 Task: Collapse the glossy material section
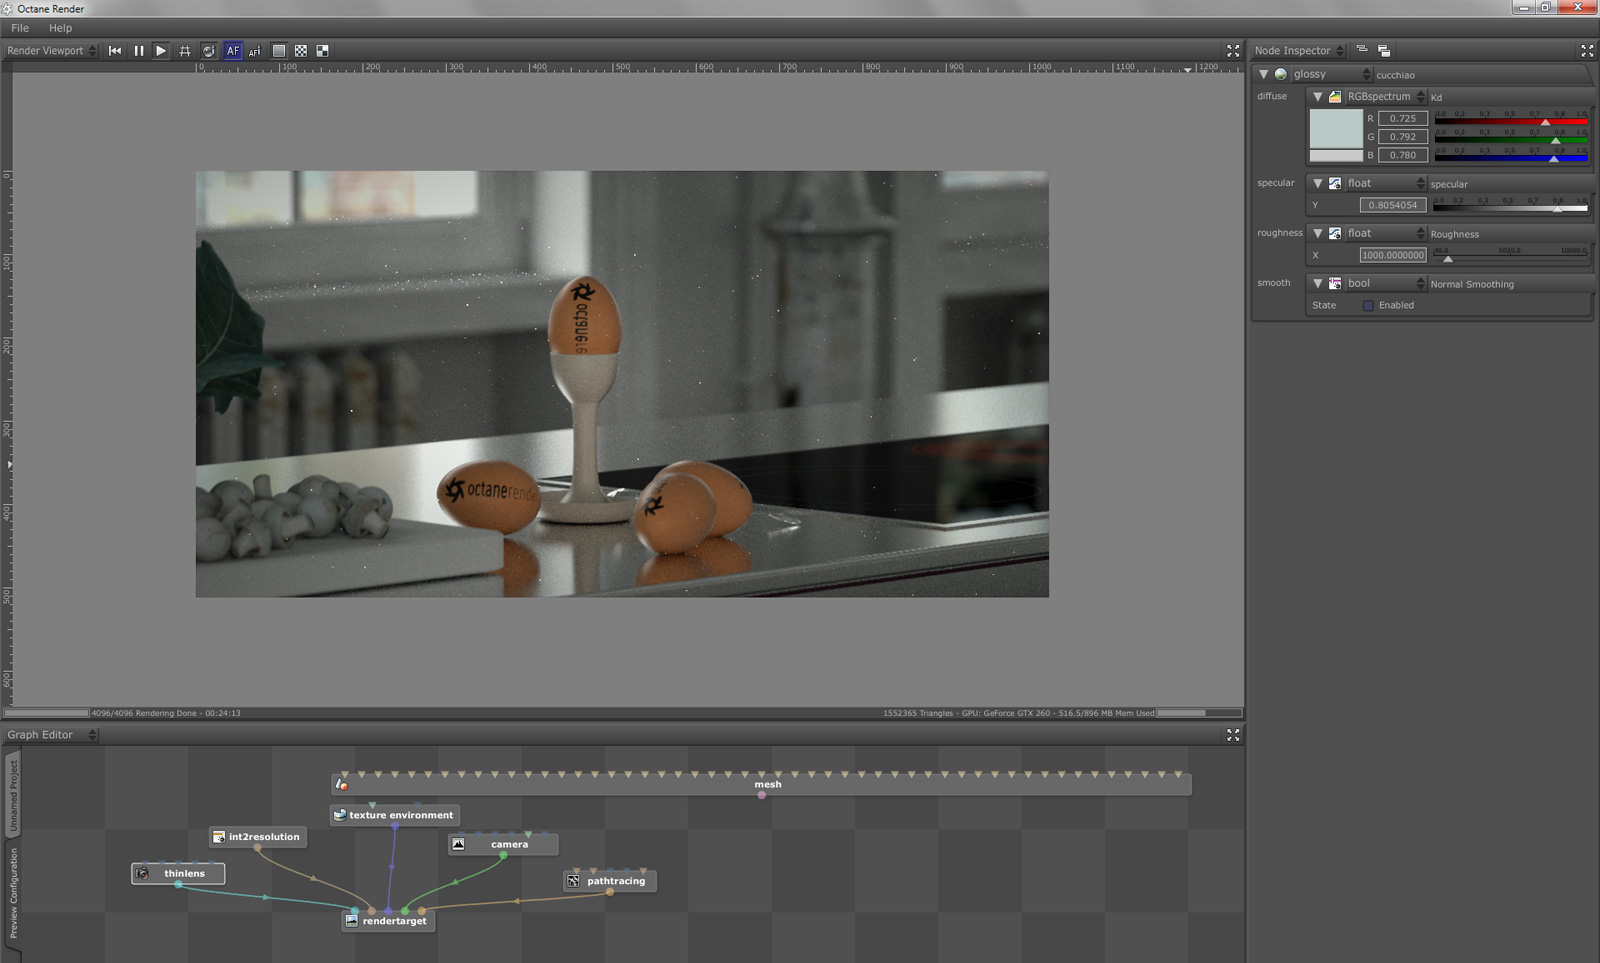pyautogui.click(x=1264, y=75)
